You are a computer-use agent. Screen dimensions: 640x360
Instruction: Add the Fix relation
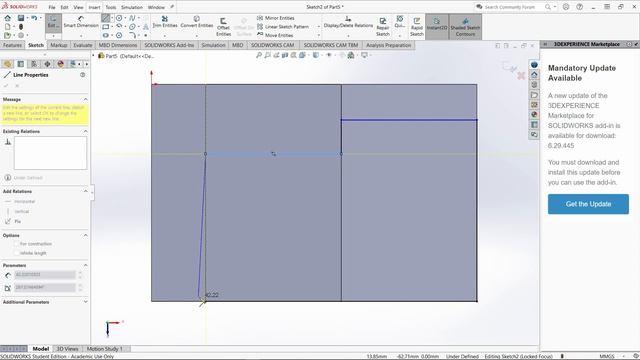coord(13,221)
